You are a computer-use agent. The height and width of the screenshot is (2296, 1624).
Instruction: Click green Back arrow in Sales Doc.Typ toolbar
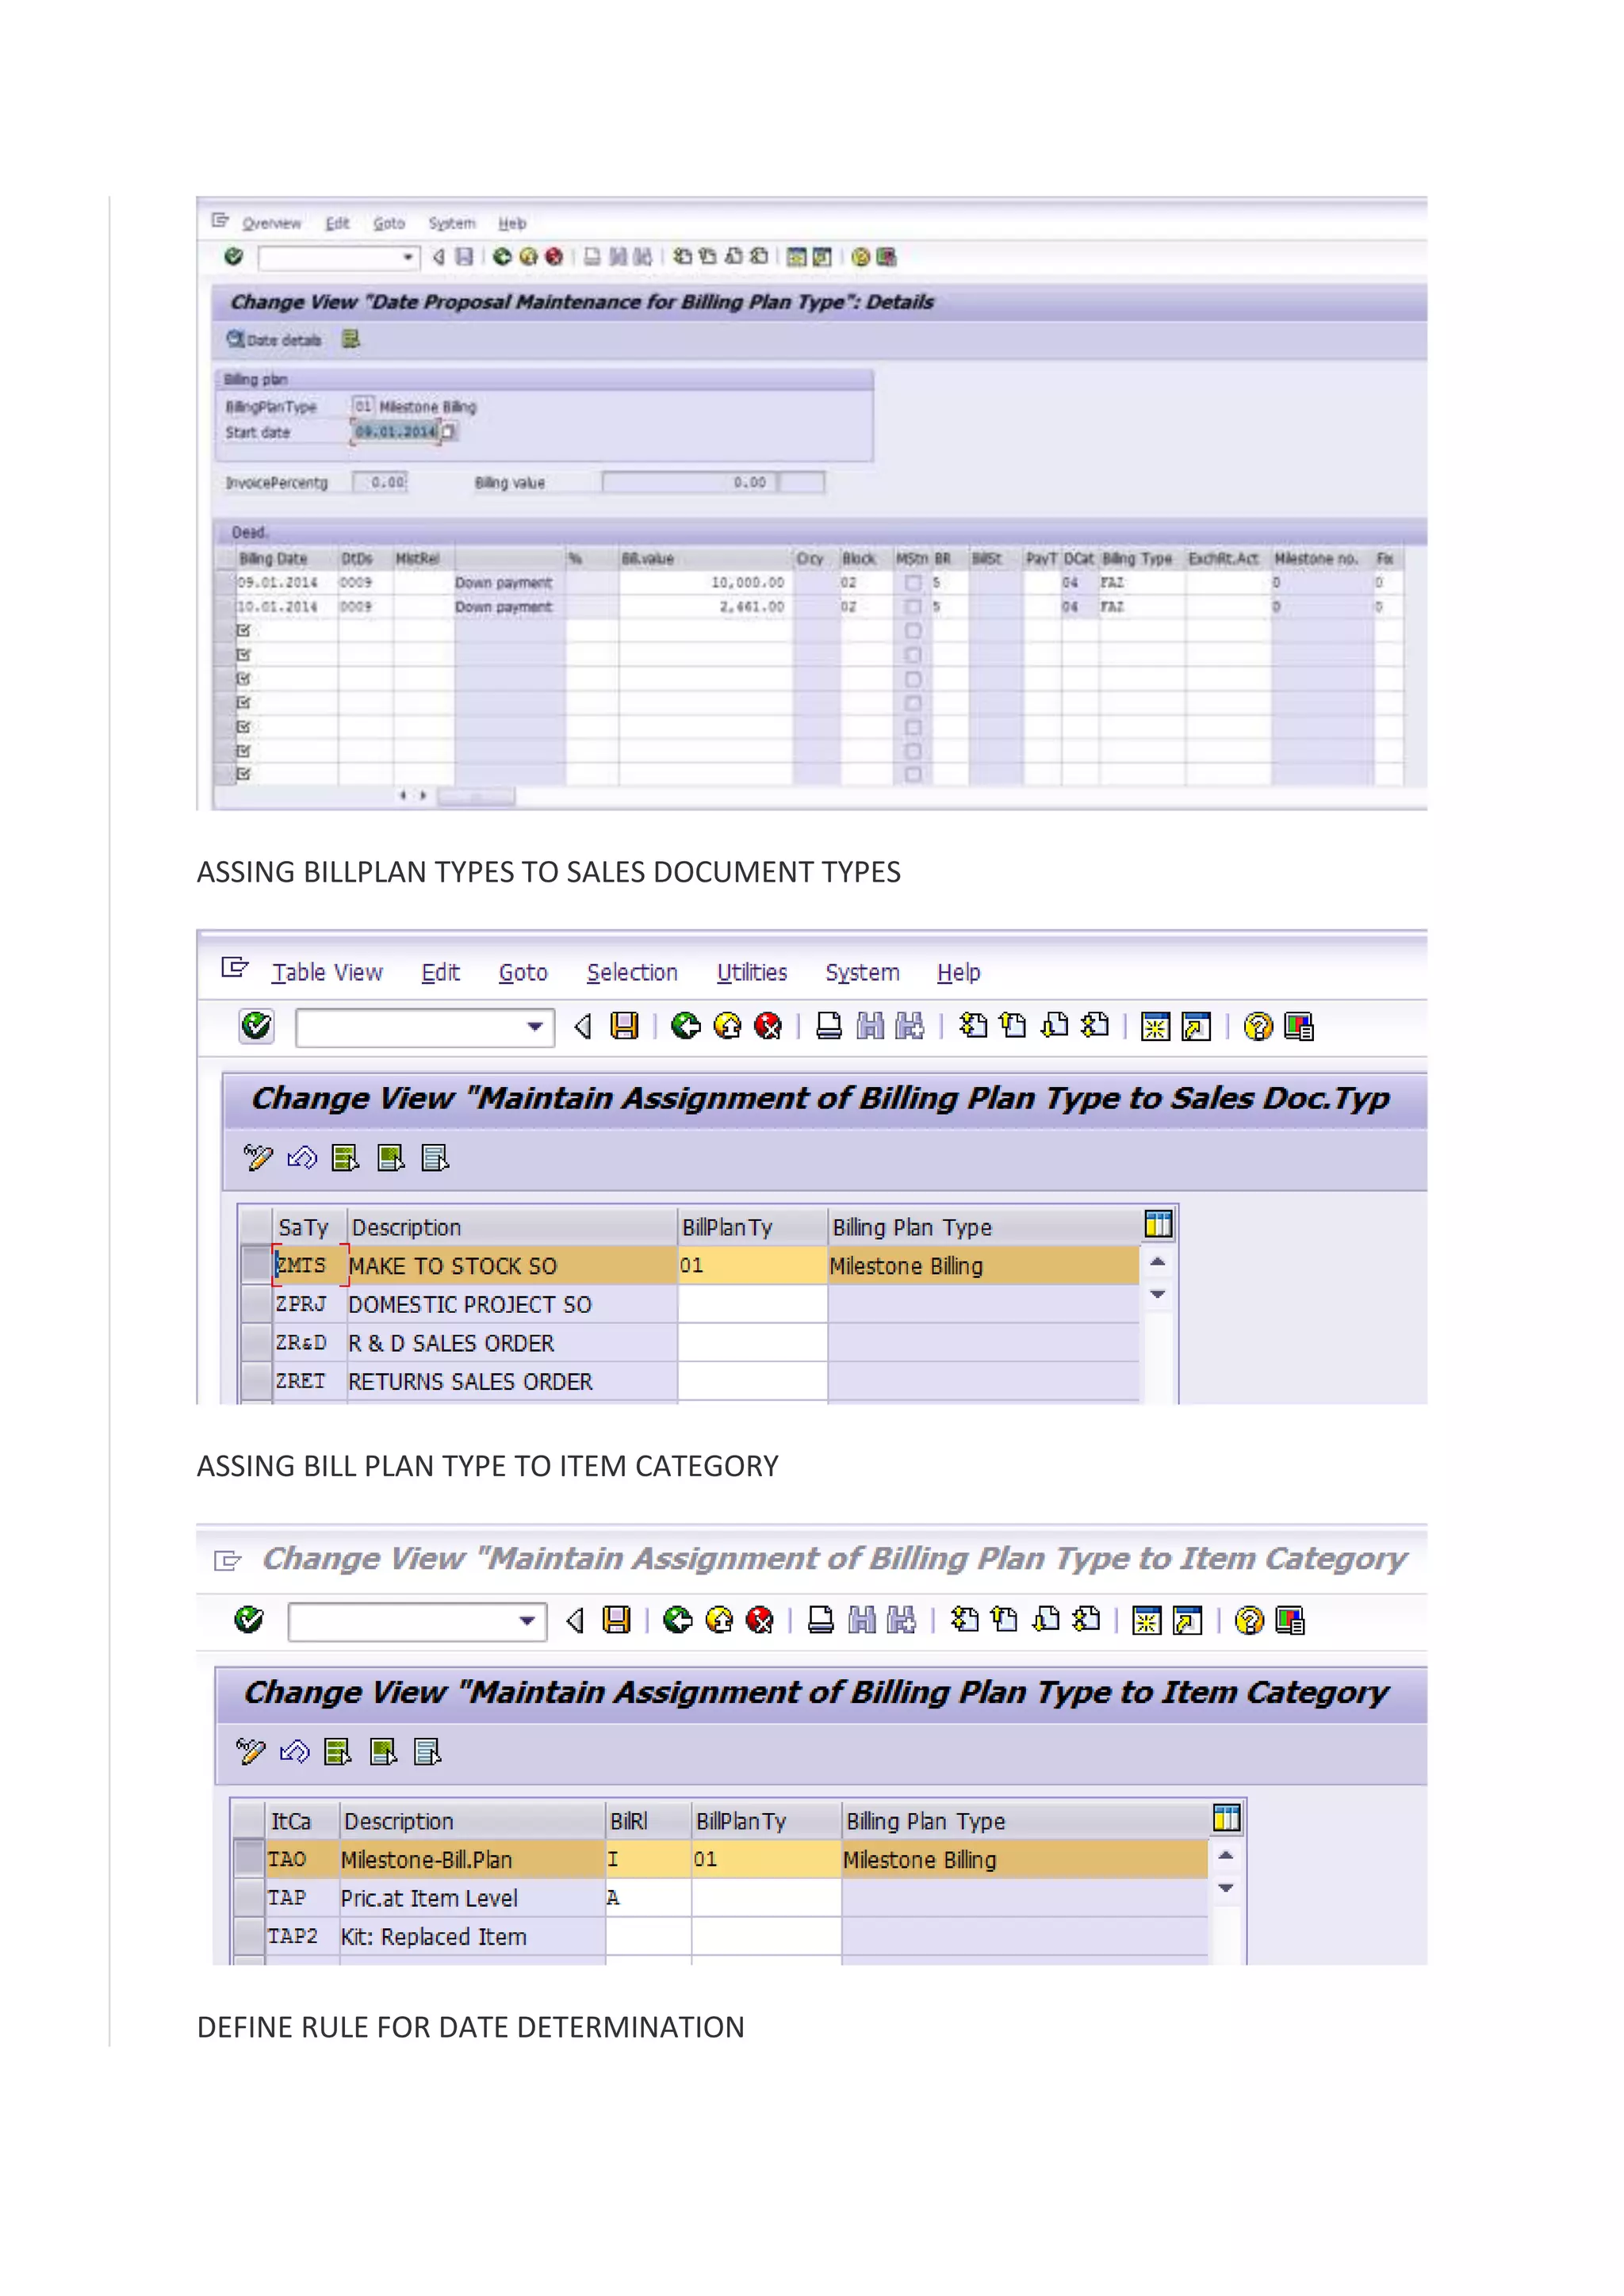686,1026
